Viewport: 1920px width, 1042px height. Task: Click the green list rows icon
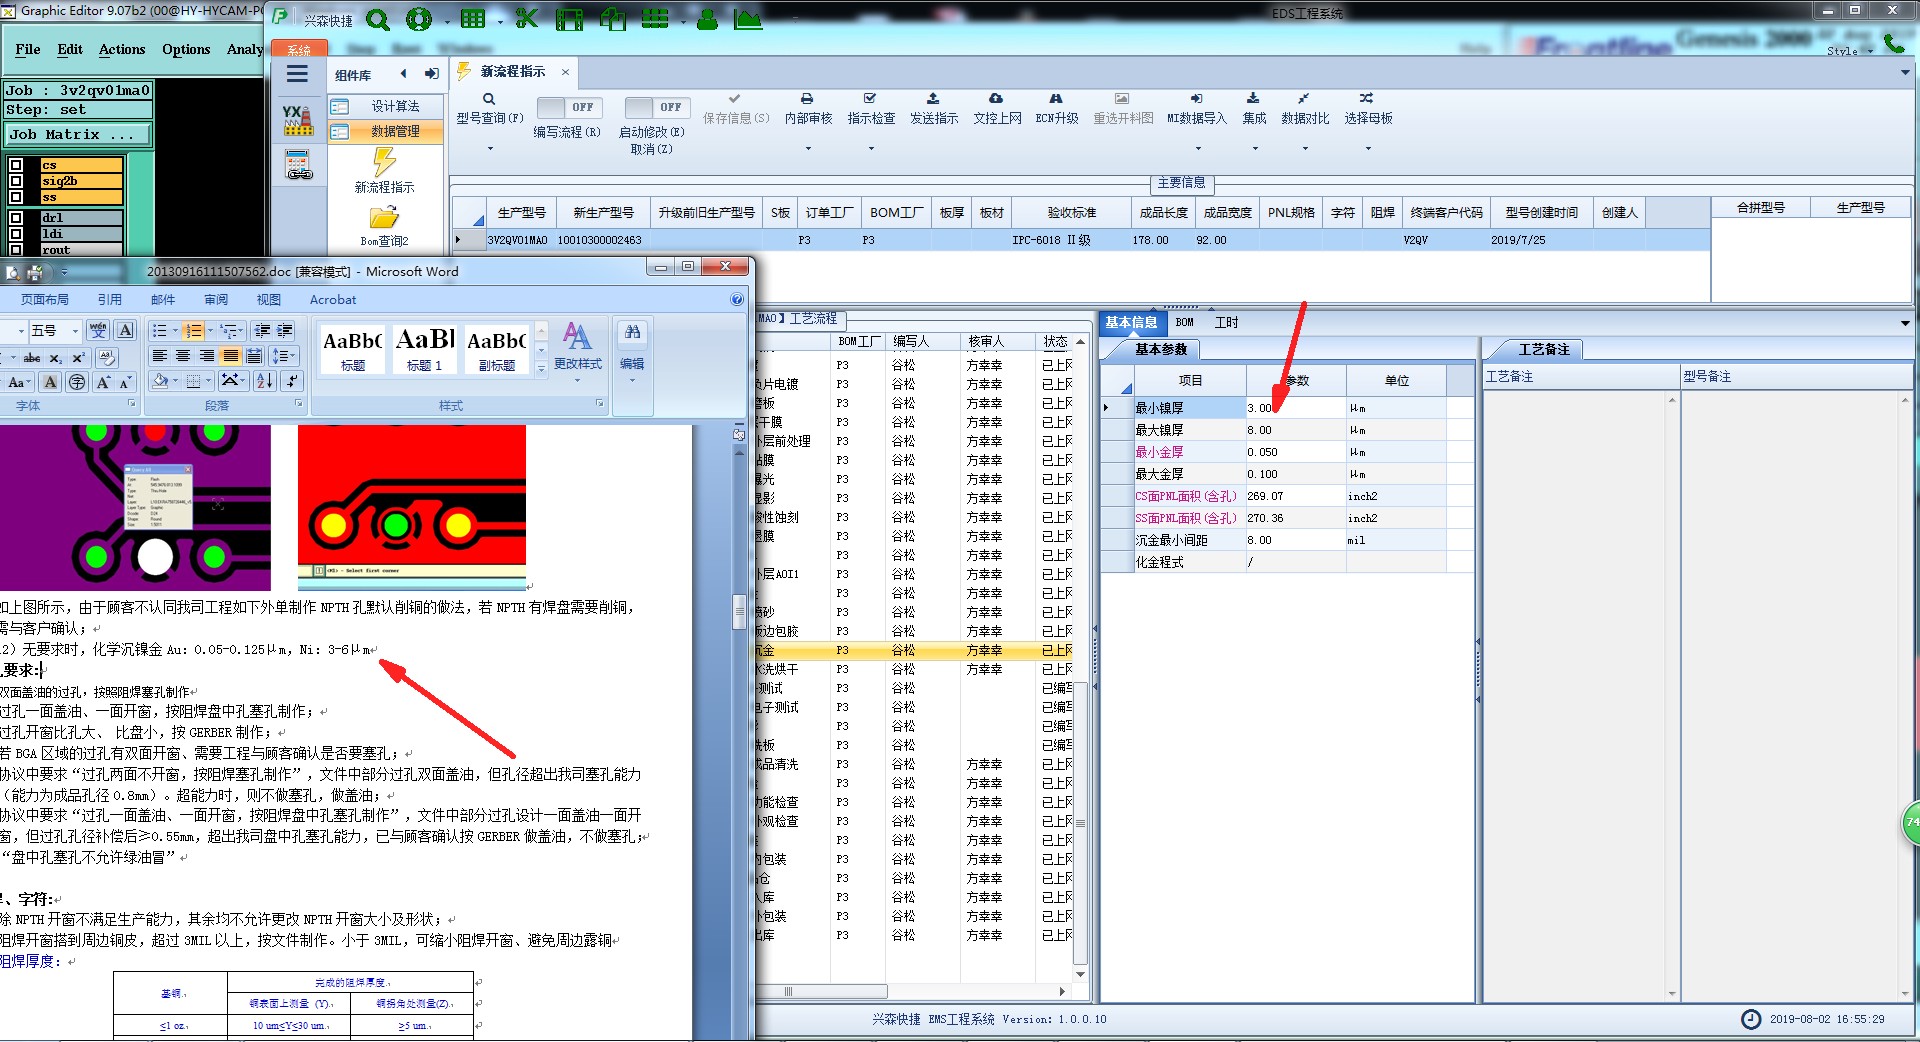click(x=655, y=19)
